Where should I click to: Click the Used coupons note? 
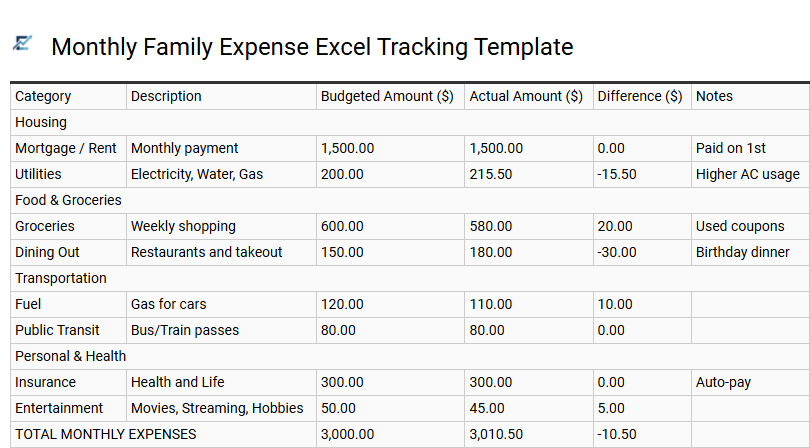click(x=751, y=226)
